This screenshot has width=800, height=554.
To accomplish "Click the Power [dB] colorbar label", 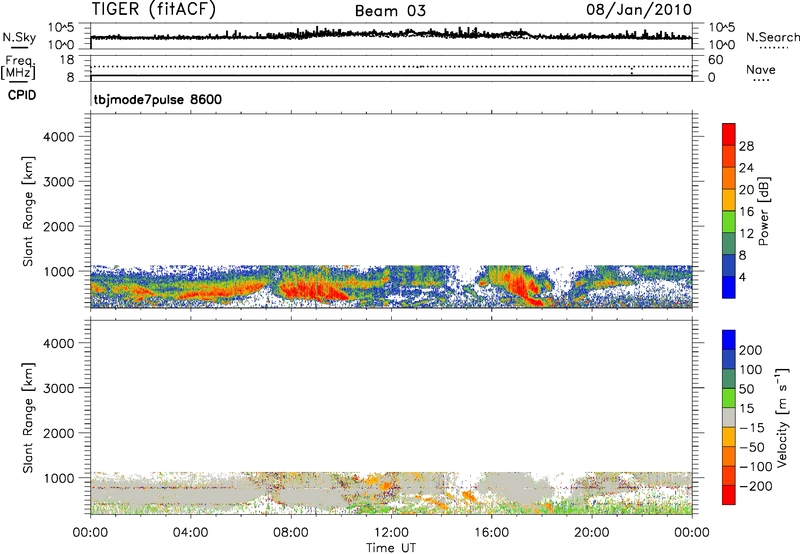I will click(763, 211).
